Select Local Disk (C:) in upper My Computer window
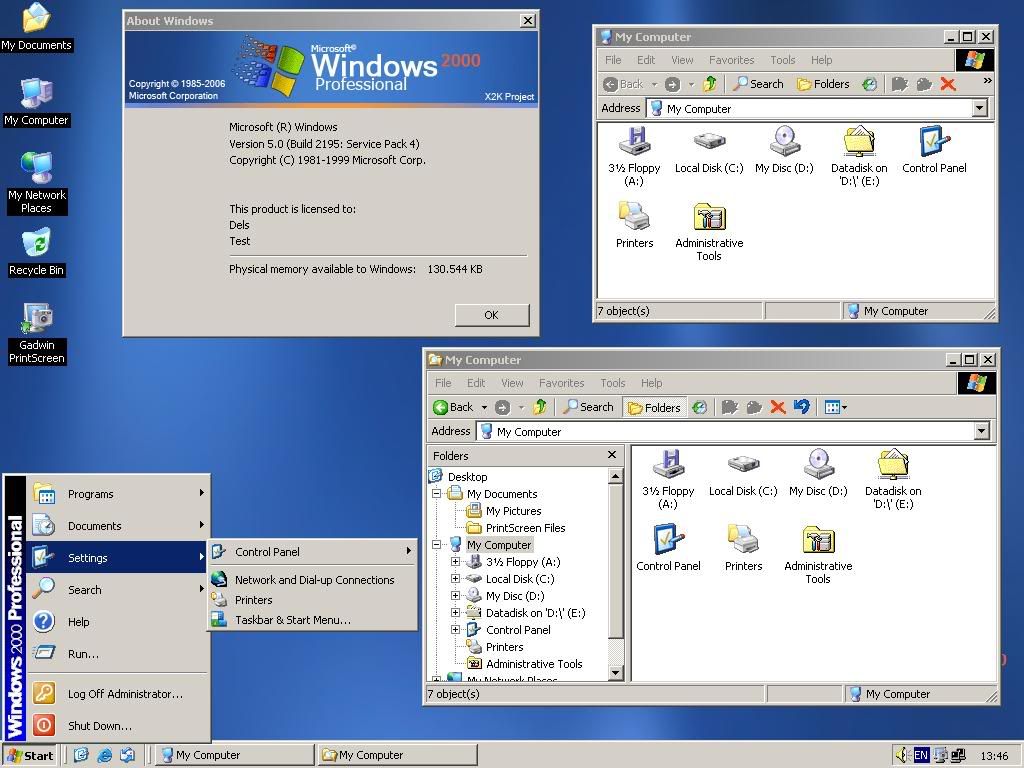1024x768 pixels. pyautogui.click(x=709, y=150)
